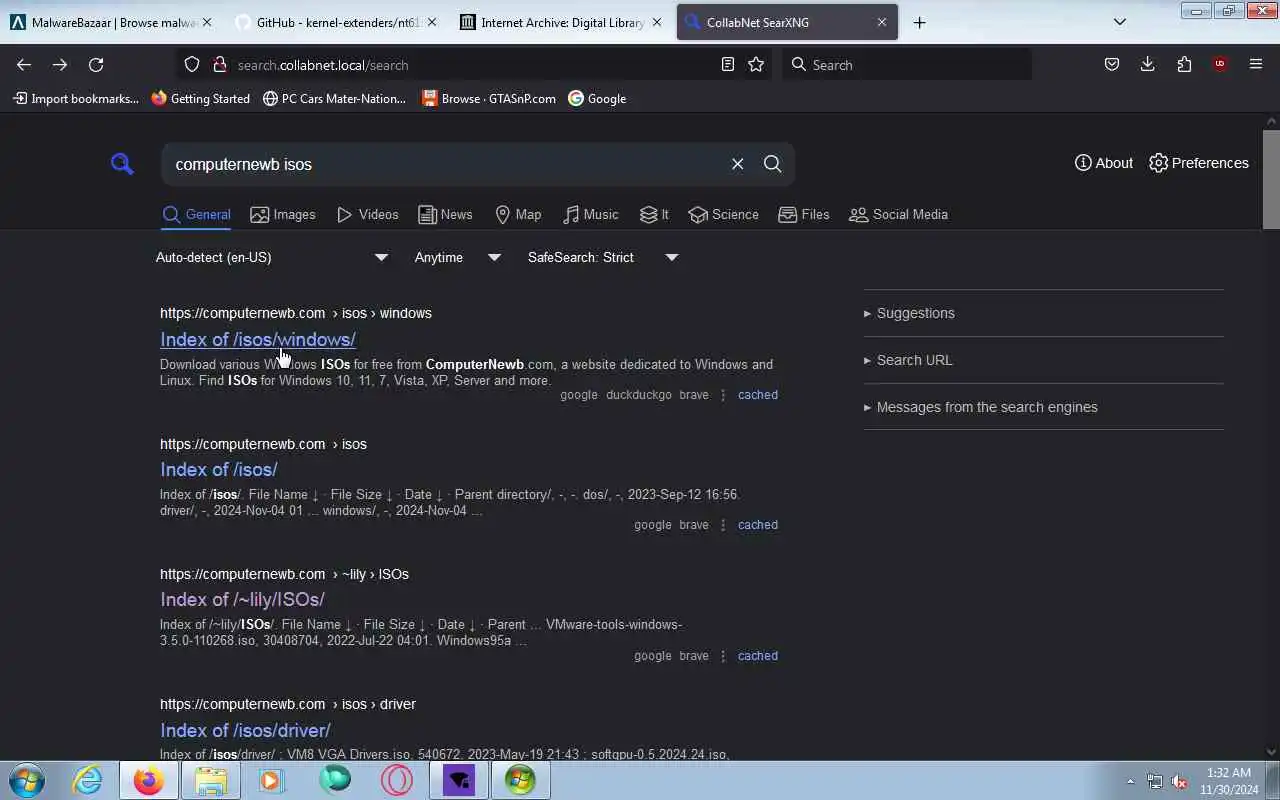This screenshot has width=1280, height=800.
Task: Go forward with the browser forward arrow
Action: click(x=60, y=64)
